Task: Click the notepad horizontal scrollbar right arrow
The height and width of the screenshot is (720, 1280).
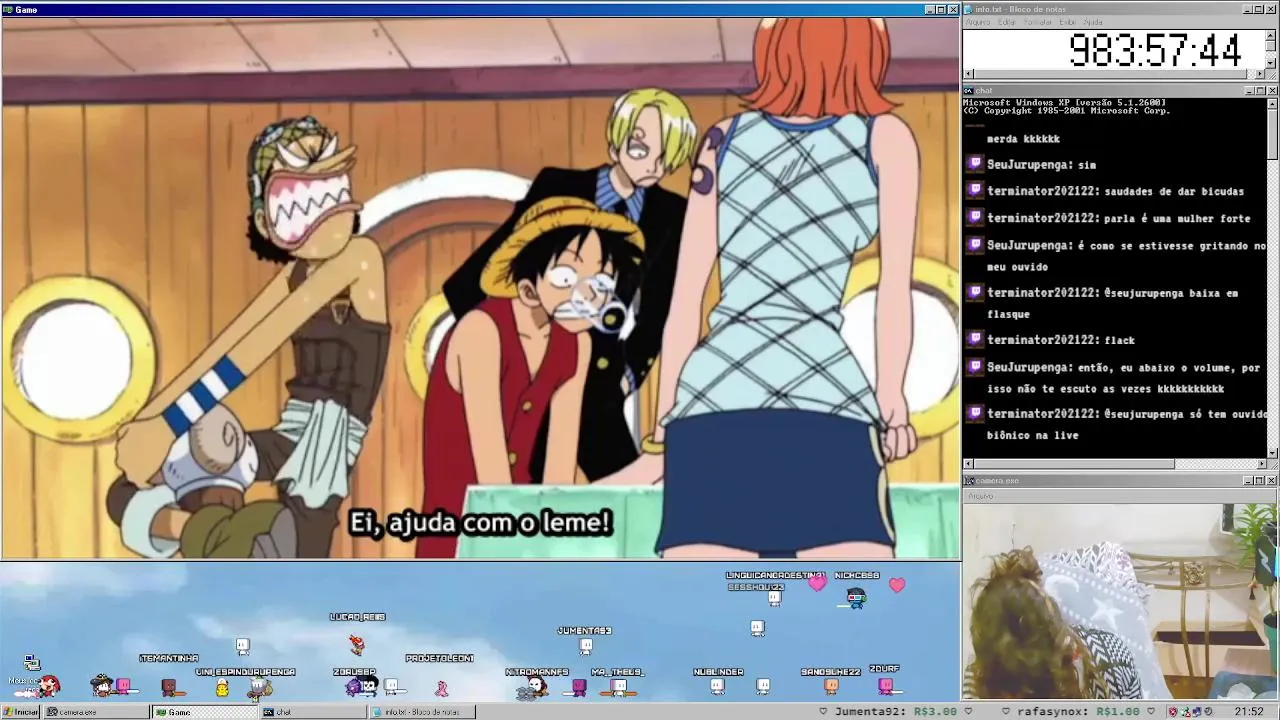Action: coord(1261,74)
